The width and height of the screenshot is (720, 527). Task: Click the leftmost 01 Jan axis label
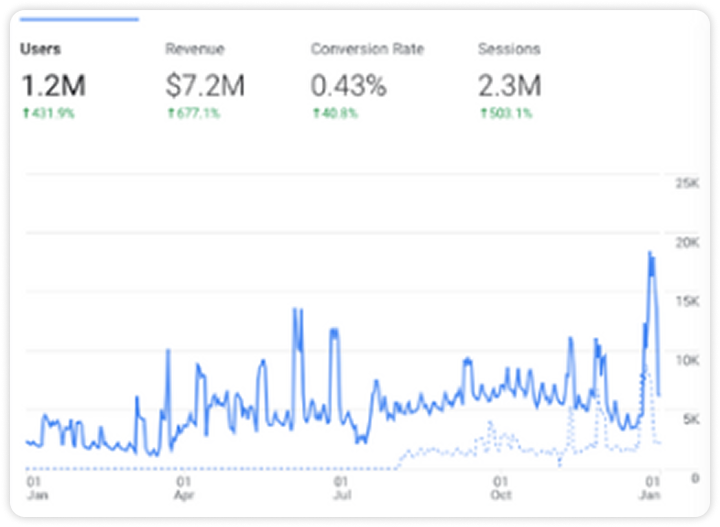(34, 488)
